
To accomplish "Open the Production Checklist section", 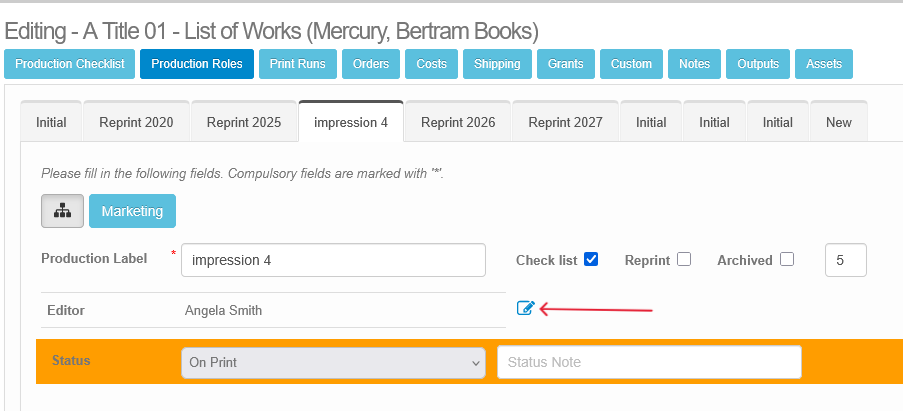I will click(x=70, y=64).
